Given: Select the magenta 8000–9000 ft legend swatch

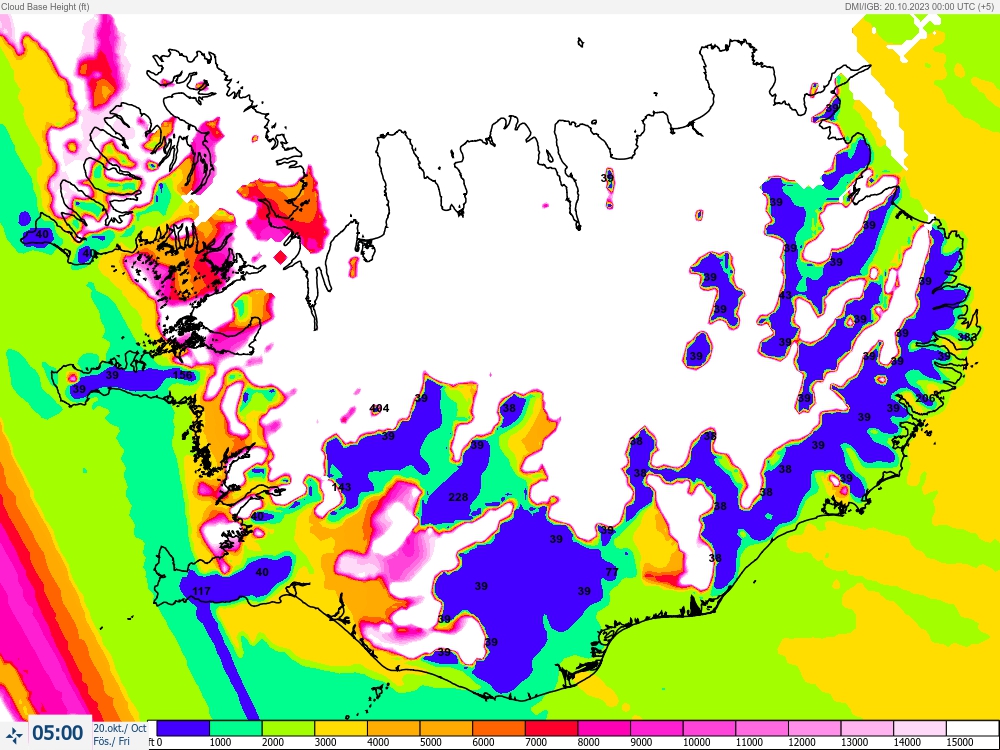Looking at the screenshot, I should [604, 728].
